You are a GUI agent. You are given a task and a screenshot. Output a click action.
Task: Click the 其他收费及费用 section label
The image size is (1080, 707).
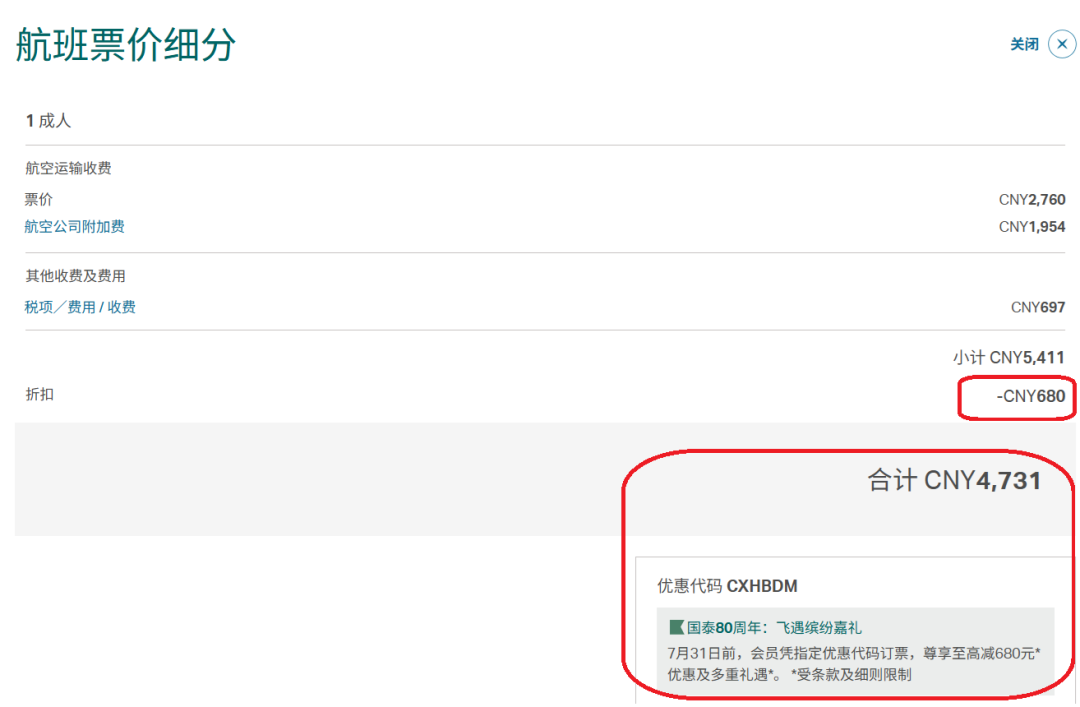[x=75, y=276]
